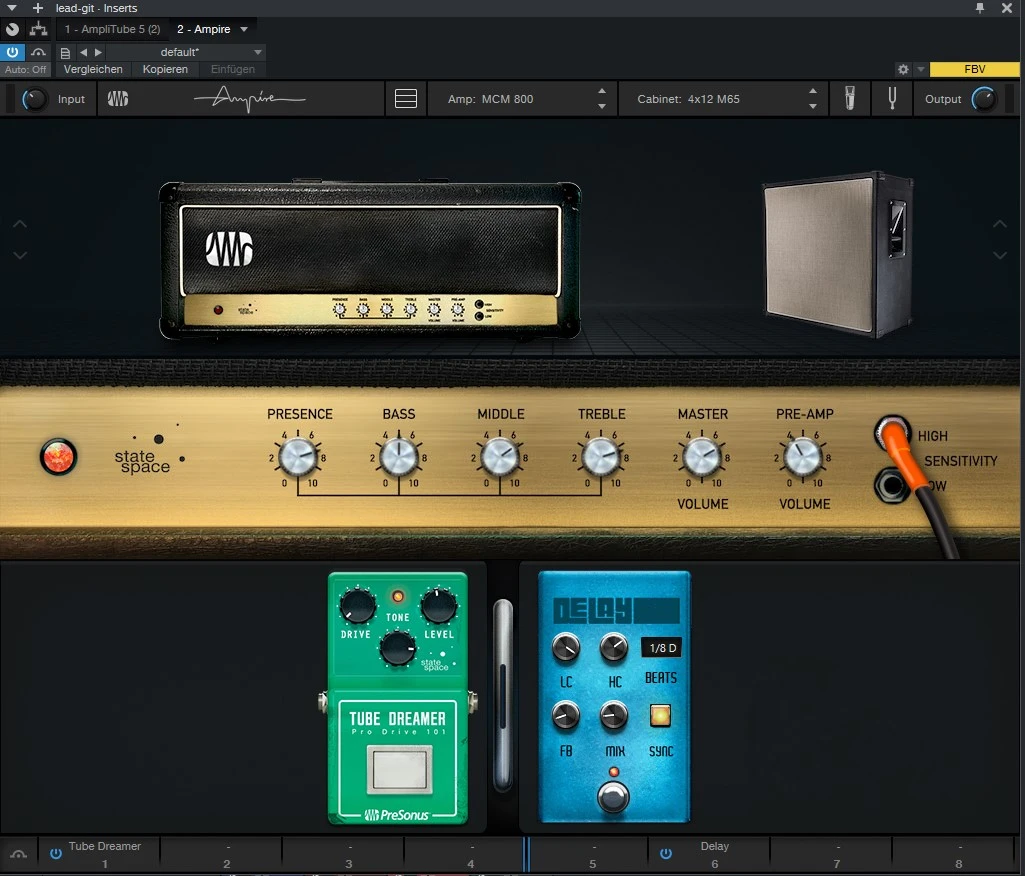1025x876 pixels.
Task: Disable Tube Dreamer in pedal slot 1
Action: point(56,853)
